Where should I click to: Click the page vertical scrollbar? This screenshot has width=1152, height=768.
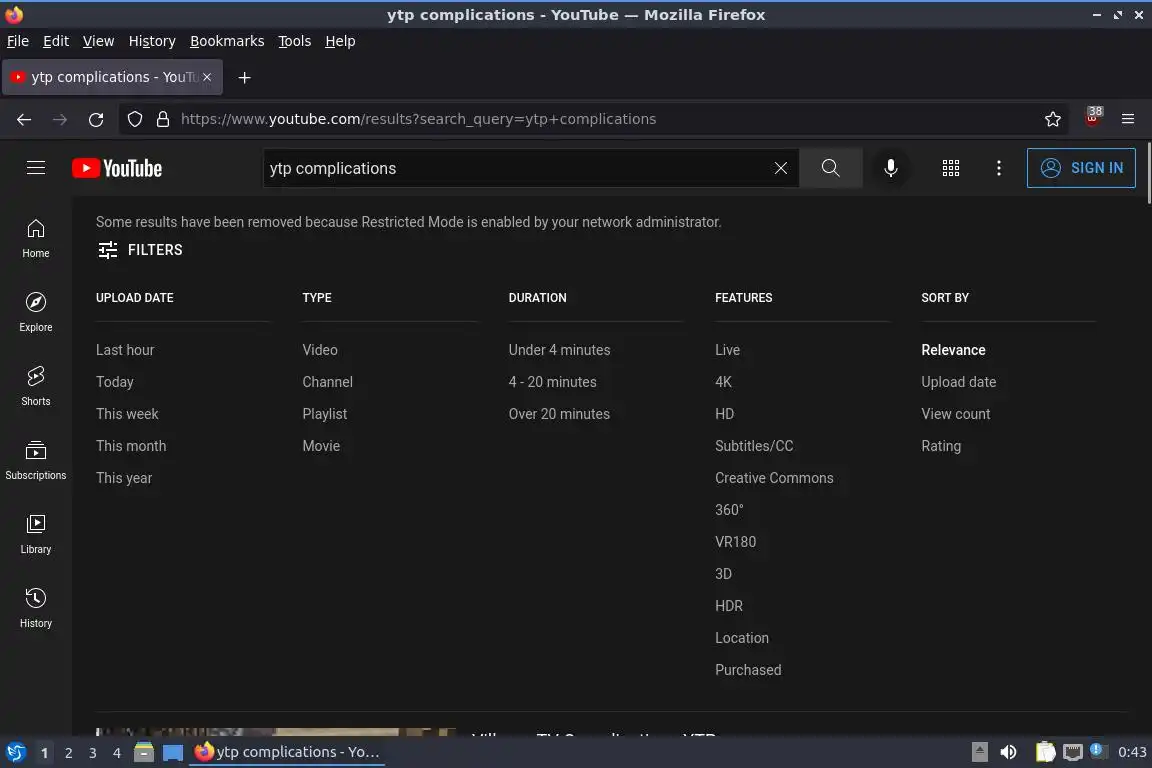tap(1148, 174)
